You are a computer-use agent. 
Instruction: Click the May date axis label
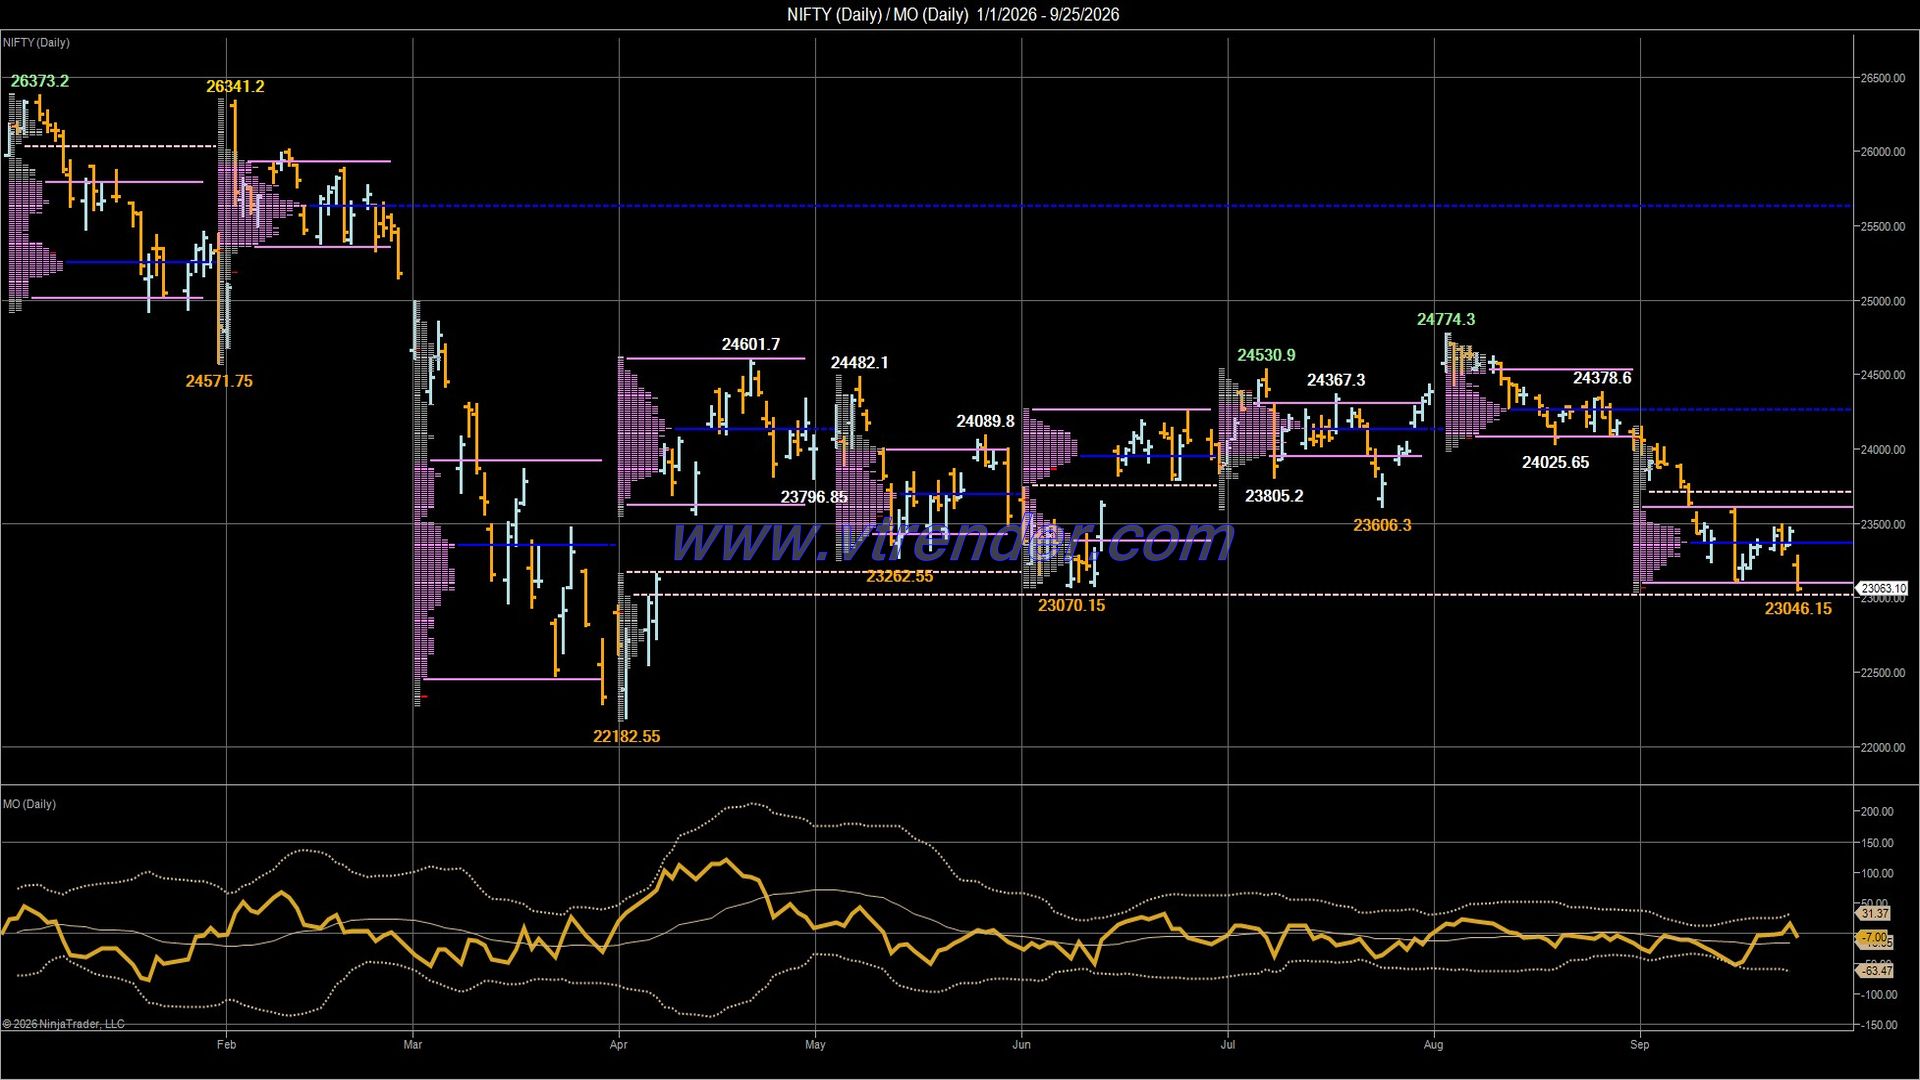(815, 1045)
